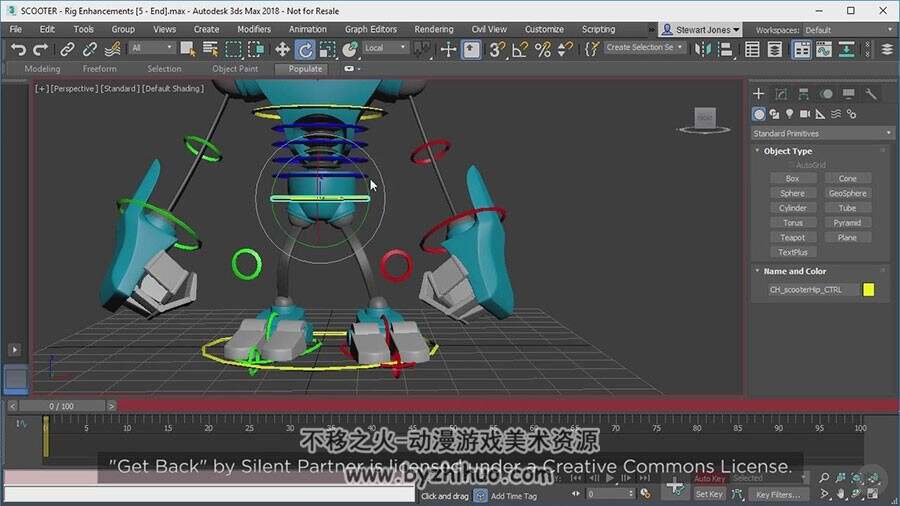Screen dimensions: 900x506
Task: Select the Select and Link tool
Action: pos(67,50)
